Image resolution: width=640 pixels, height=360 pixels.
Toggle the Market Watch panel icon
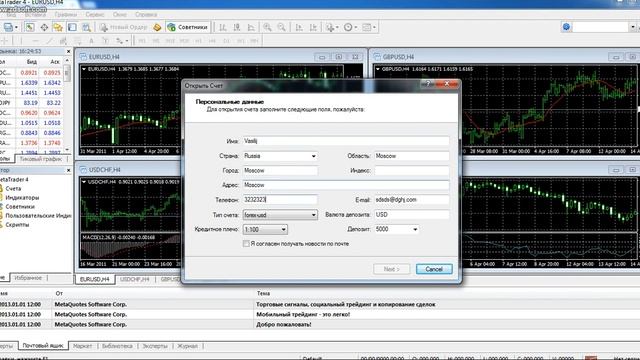coord(30,27)
